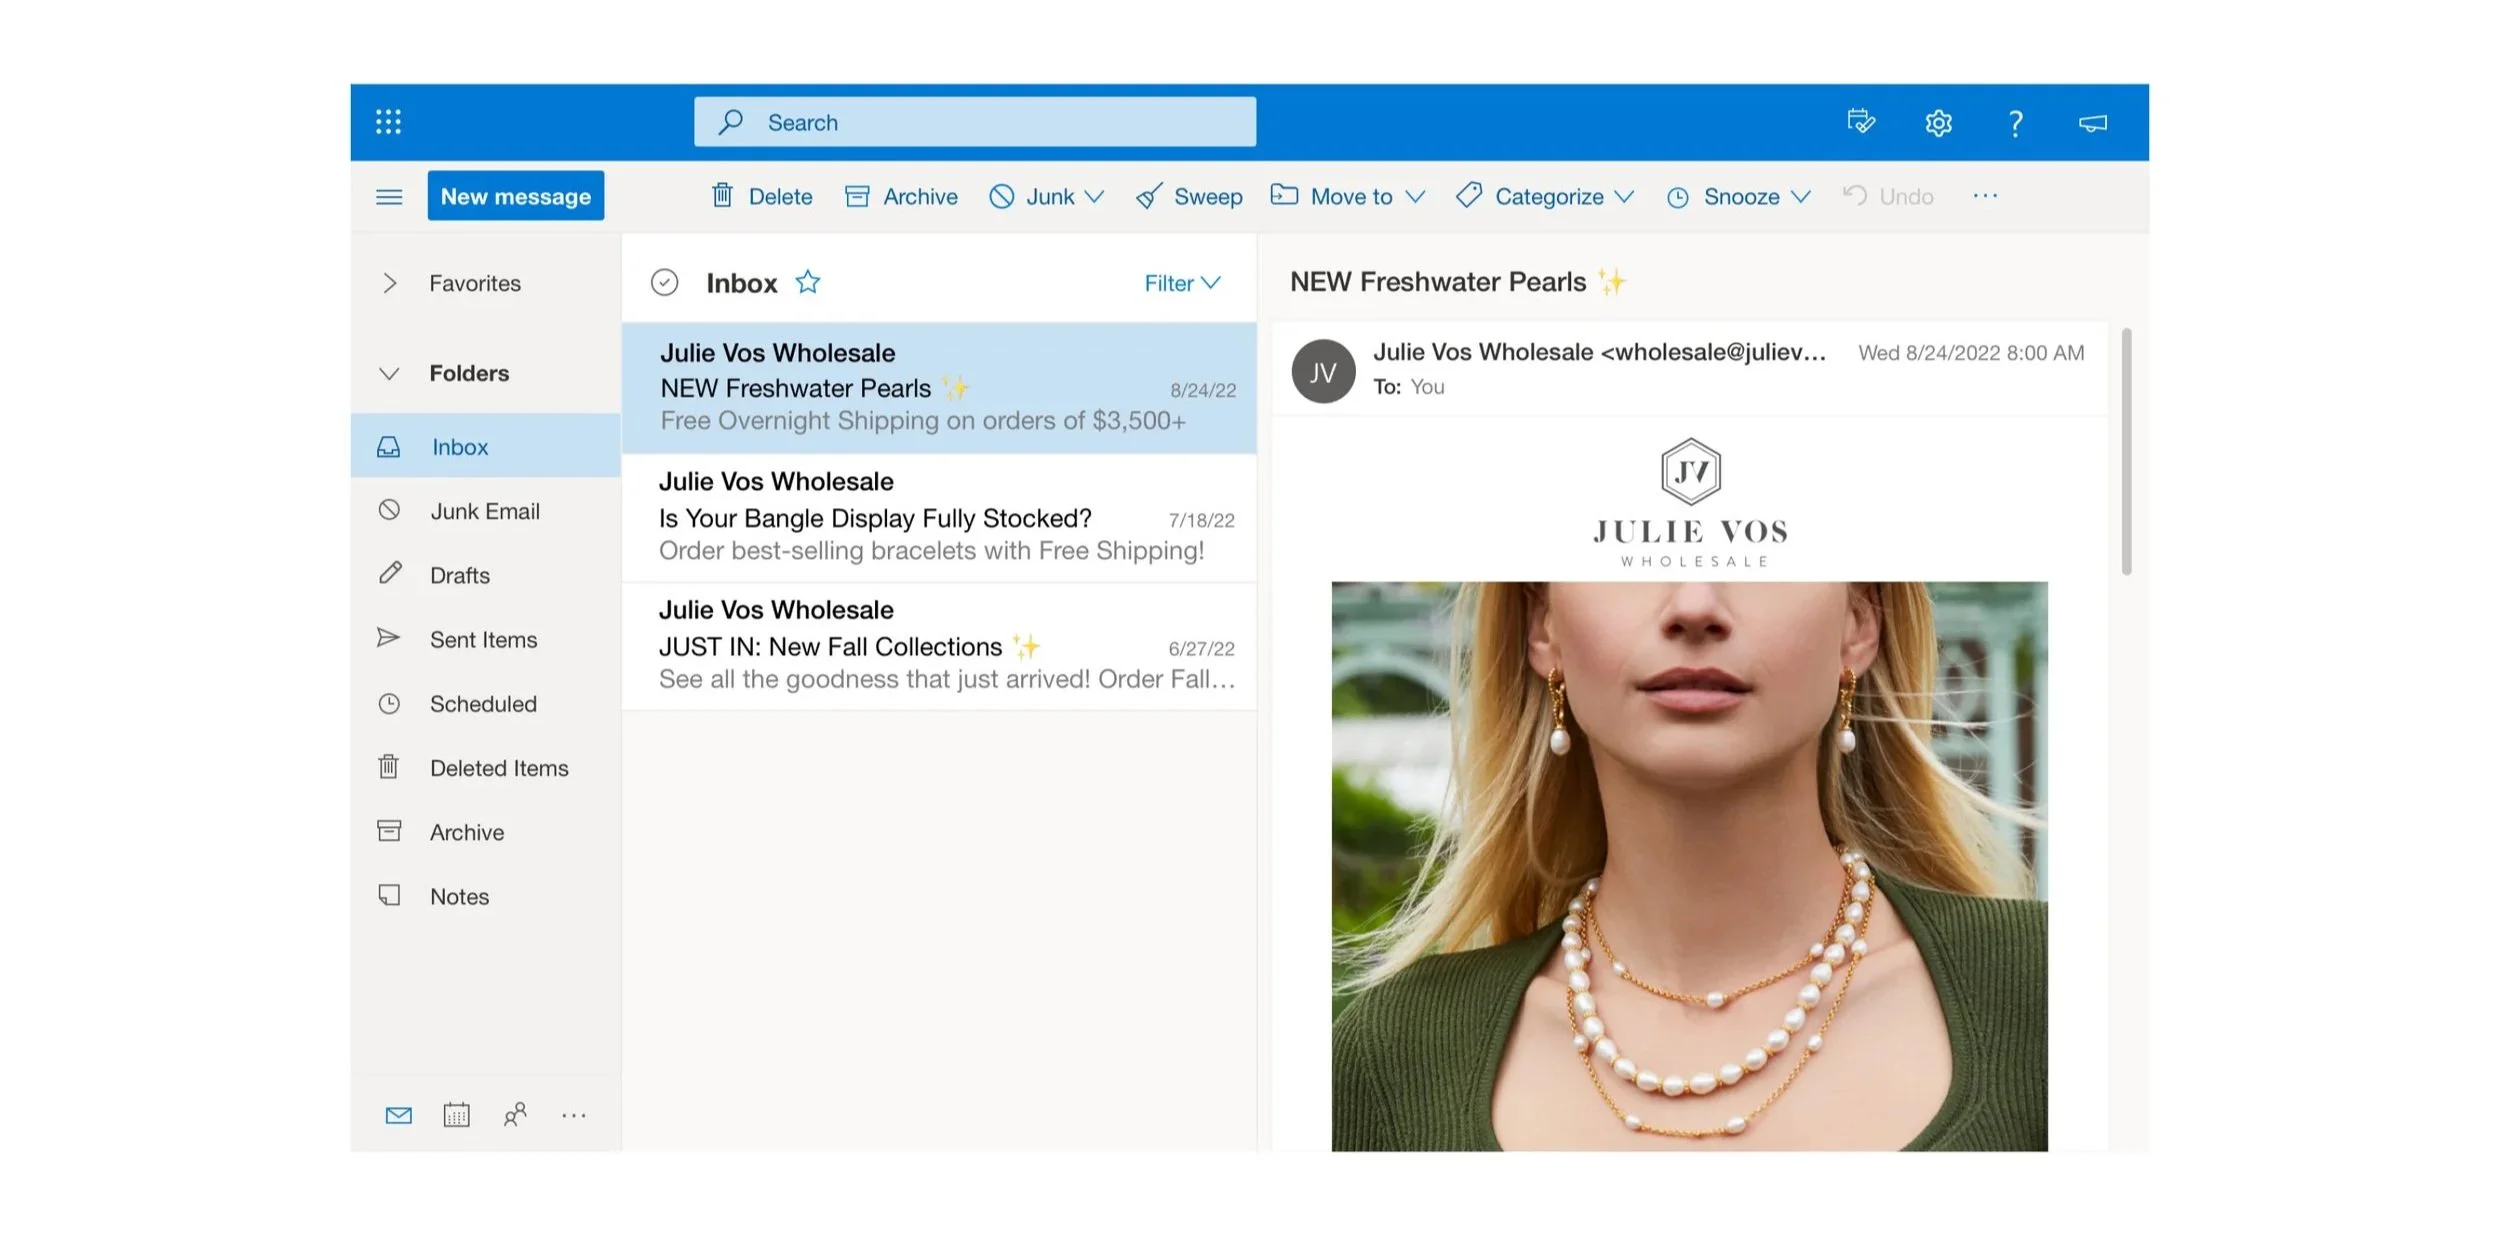Image resolution: width=2500 pixels, height=1237 pixels.
Task: Open the NEW Freshwater Pearls email
Action: pos(939,387)
